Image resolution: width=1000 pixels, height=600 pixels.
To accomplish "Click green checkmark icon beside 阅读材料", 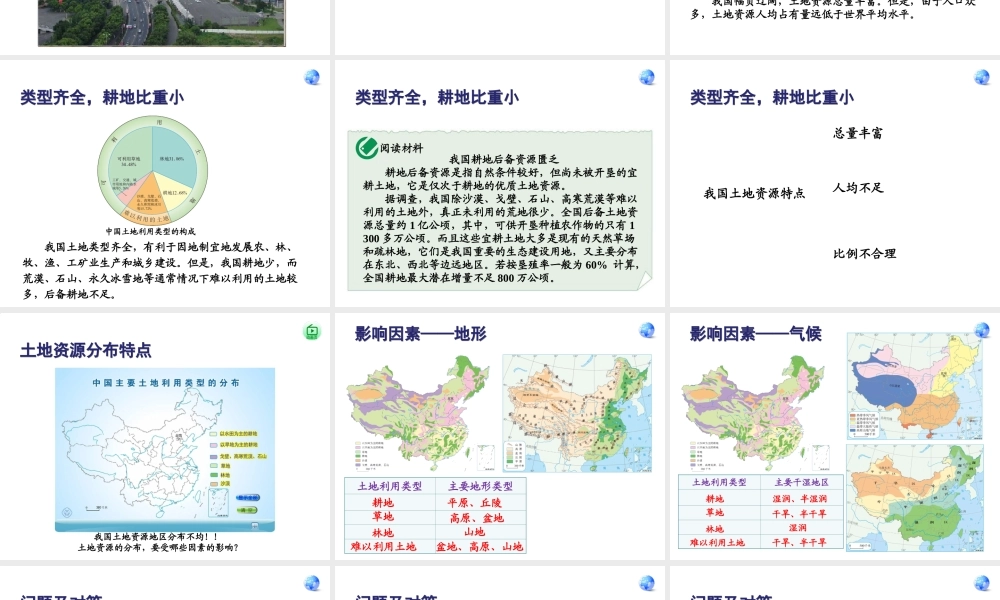I will (367, 147).
